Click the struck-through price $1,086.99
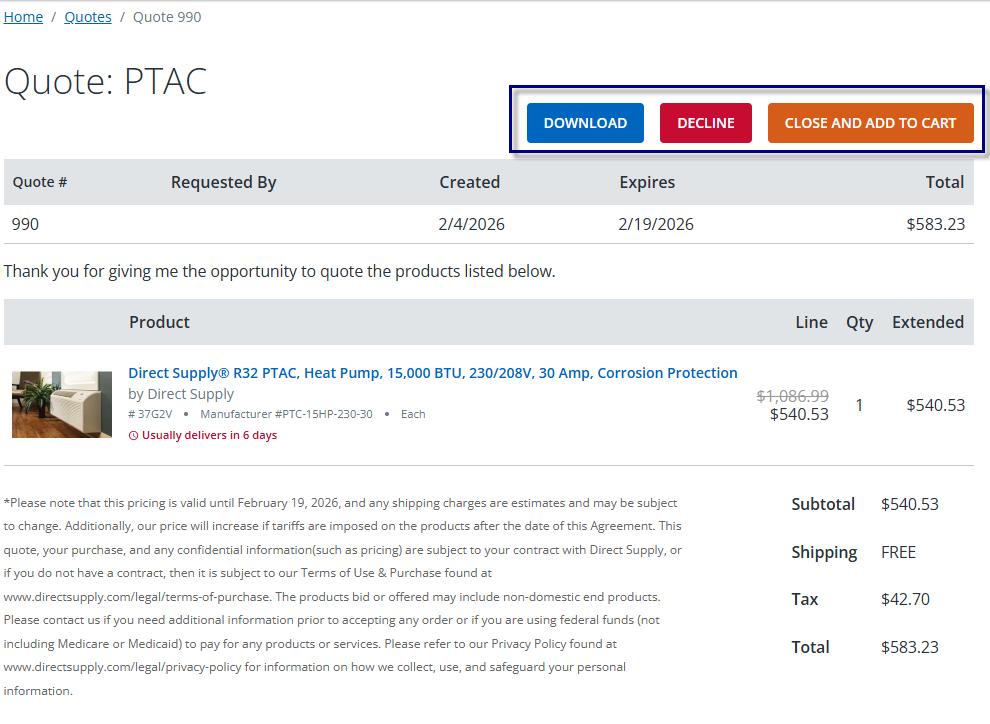The width and height of the screenshot is (990, 724). tap(792, 396)
